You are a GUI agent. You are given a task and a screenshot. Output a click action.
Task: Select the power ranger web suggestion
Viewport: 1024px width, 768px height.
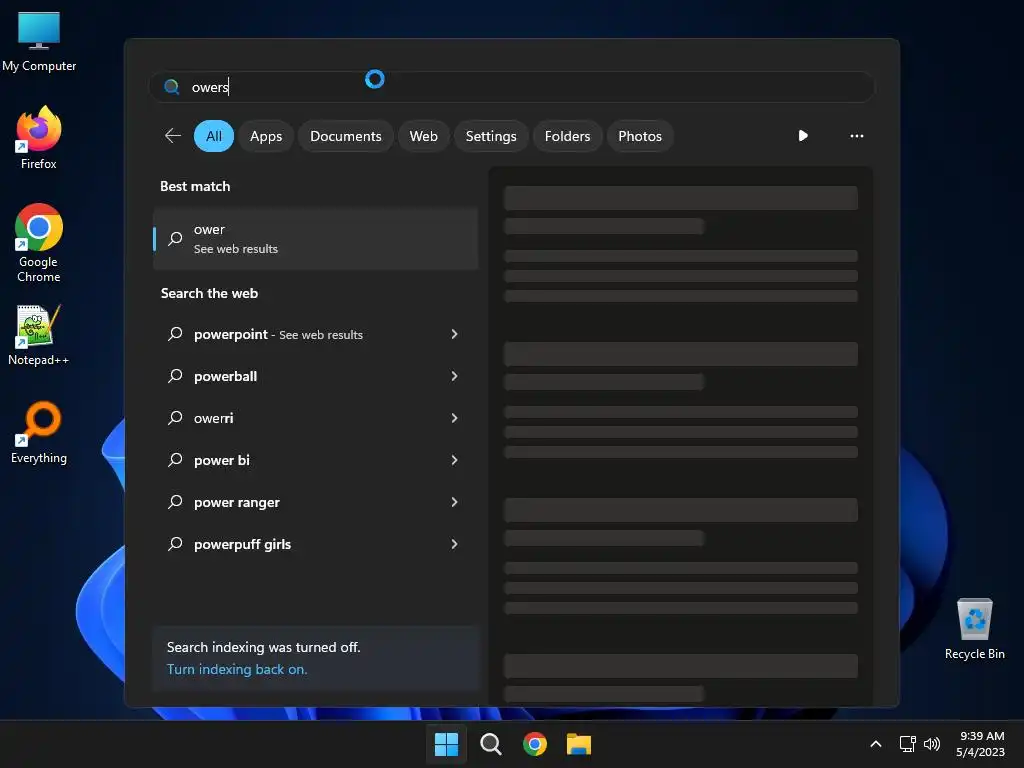315,502
